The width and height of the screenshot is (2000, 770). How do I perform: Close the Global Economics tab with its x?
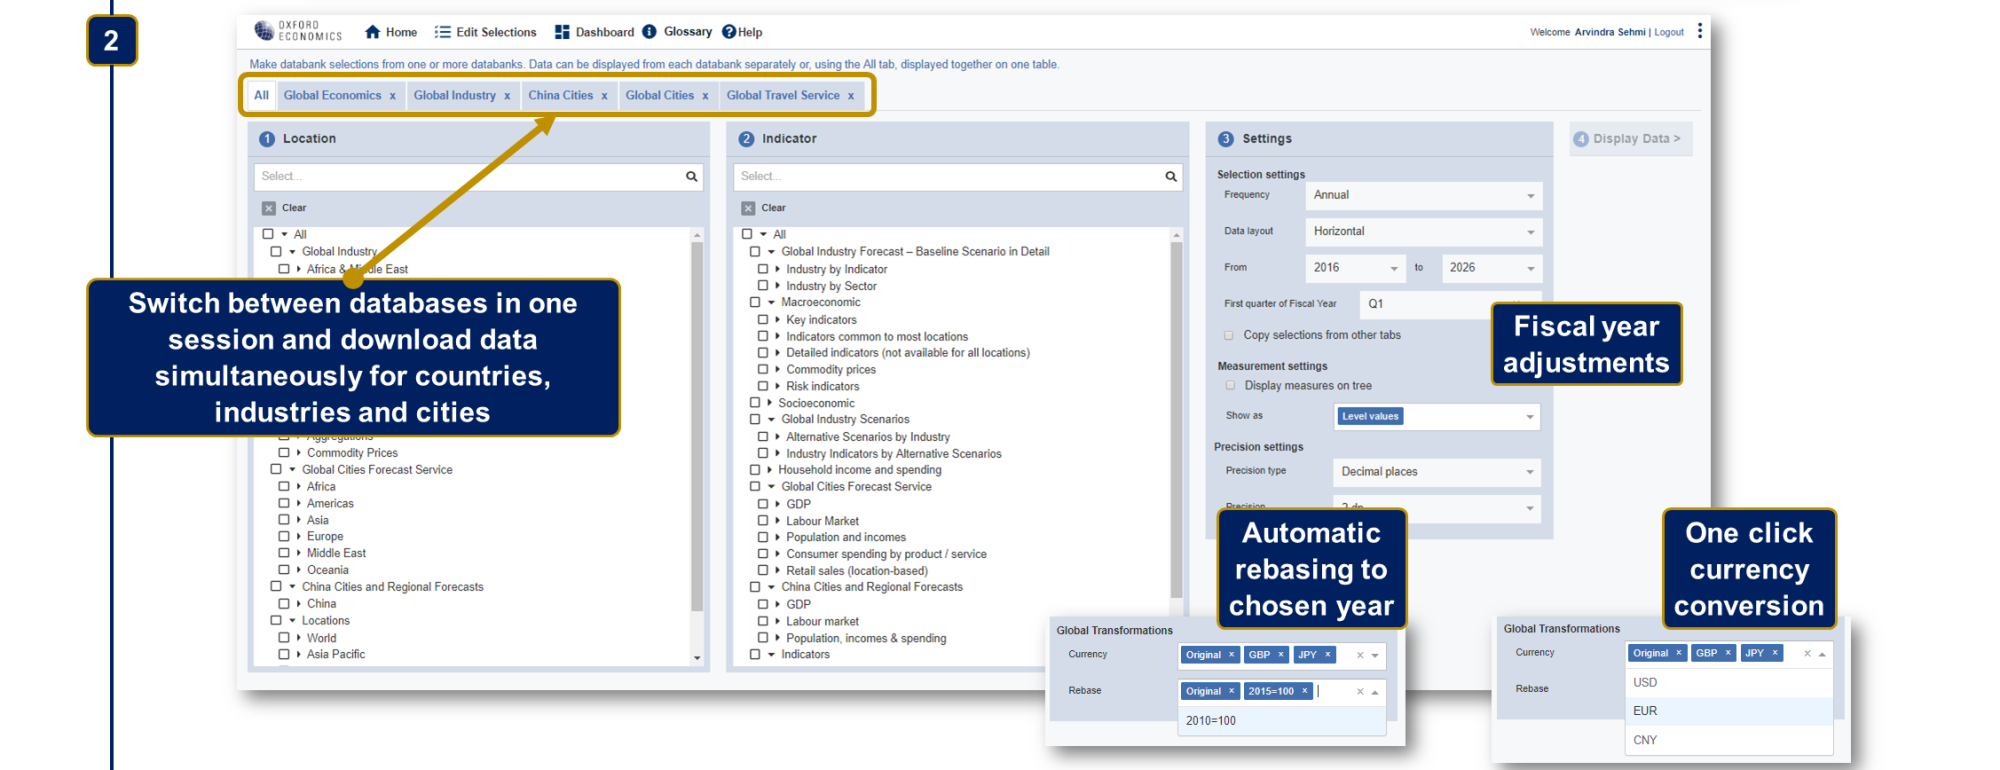[393, 96]
